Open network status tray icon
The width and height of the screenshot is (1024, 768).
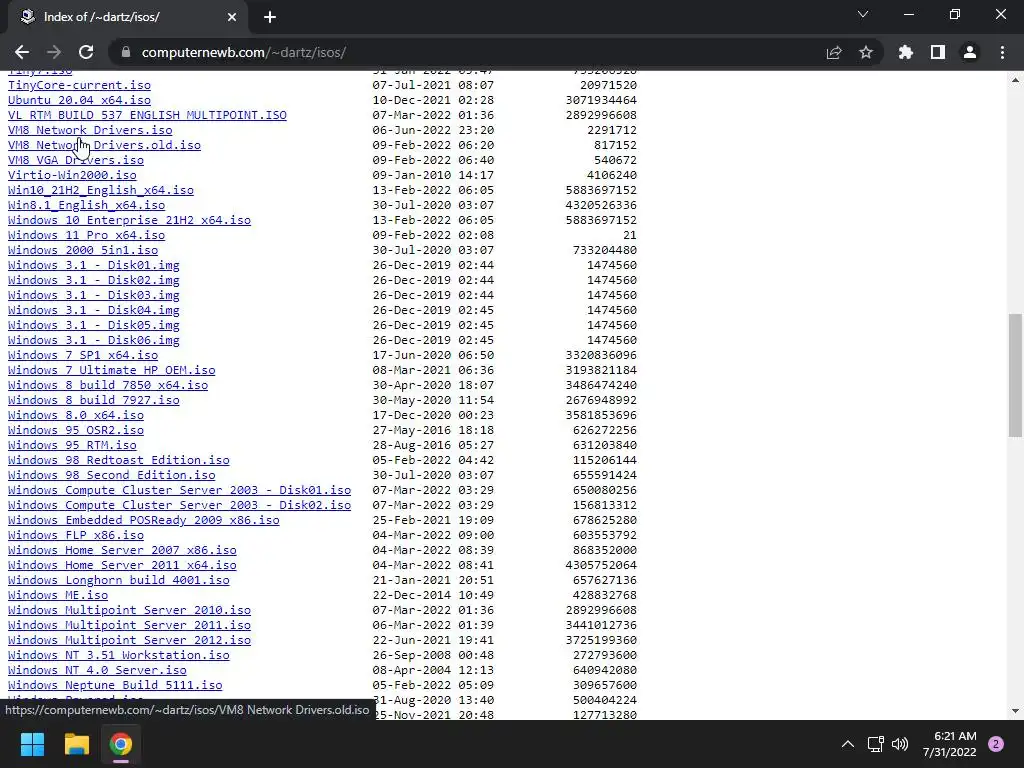coord(876,744)
